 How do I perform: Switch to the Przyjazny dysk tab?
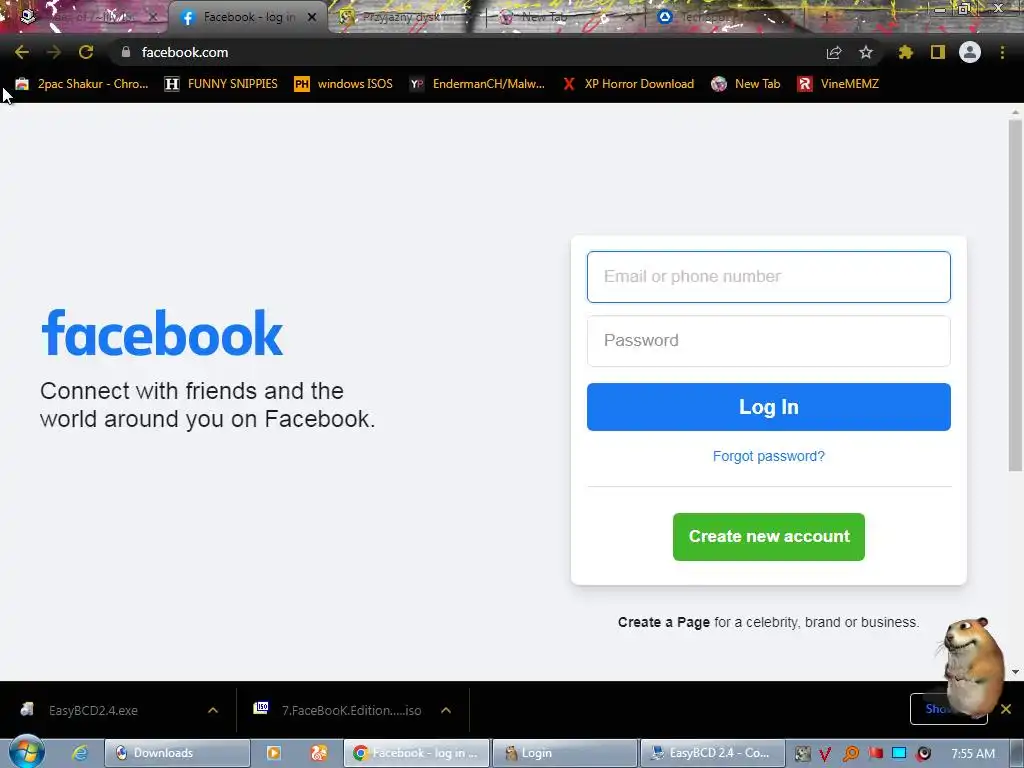coord(405,17)
